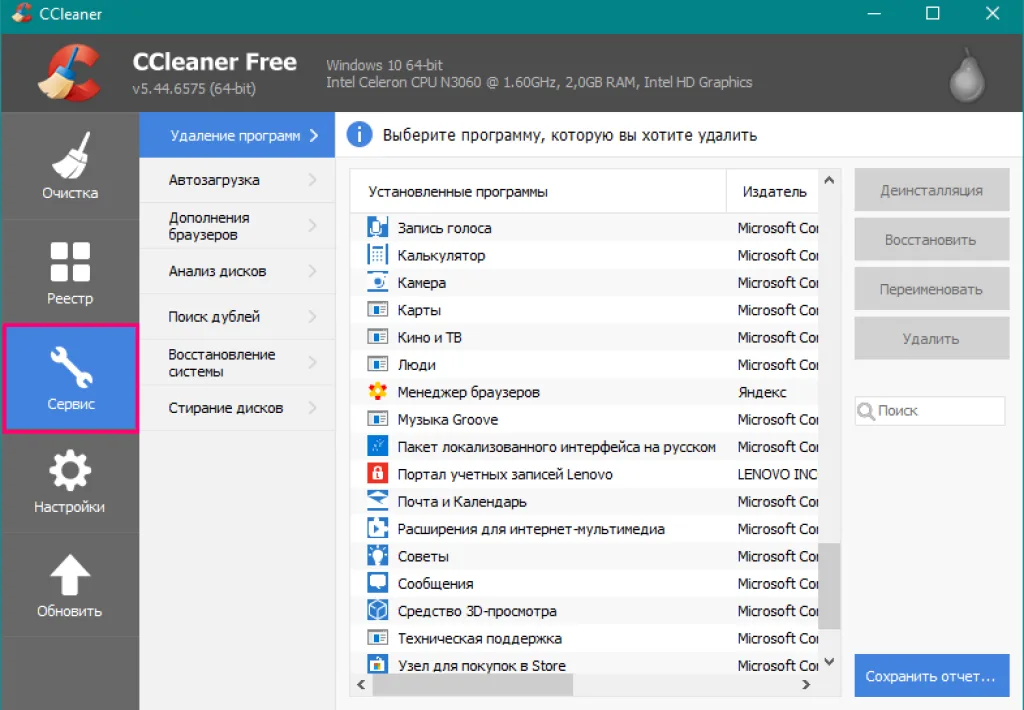The width and height of the screenshot is (1024, 710).
Task: Click the Lenovo account portal lock icon
Action: point(377,474)
